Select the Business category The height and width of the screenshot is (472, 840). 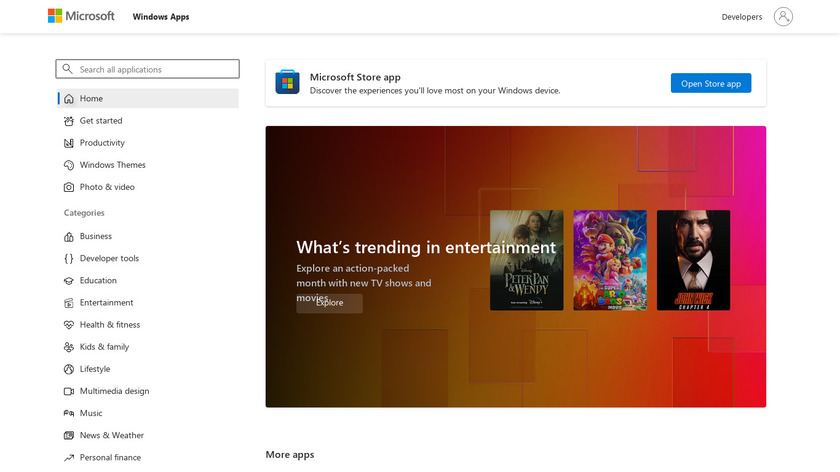148,236
